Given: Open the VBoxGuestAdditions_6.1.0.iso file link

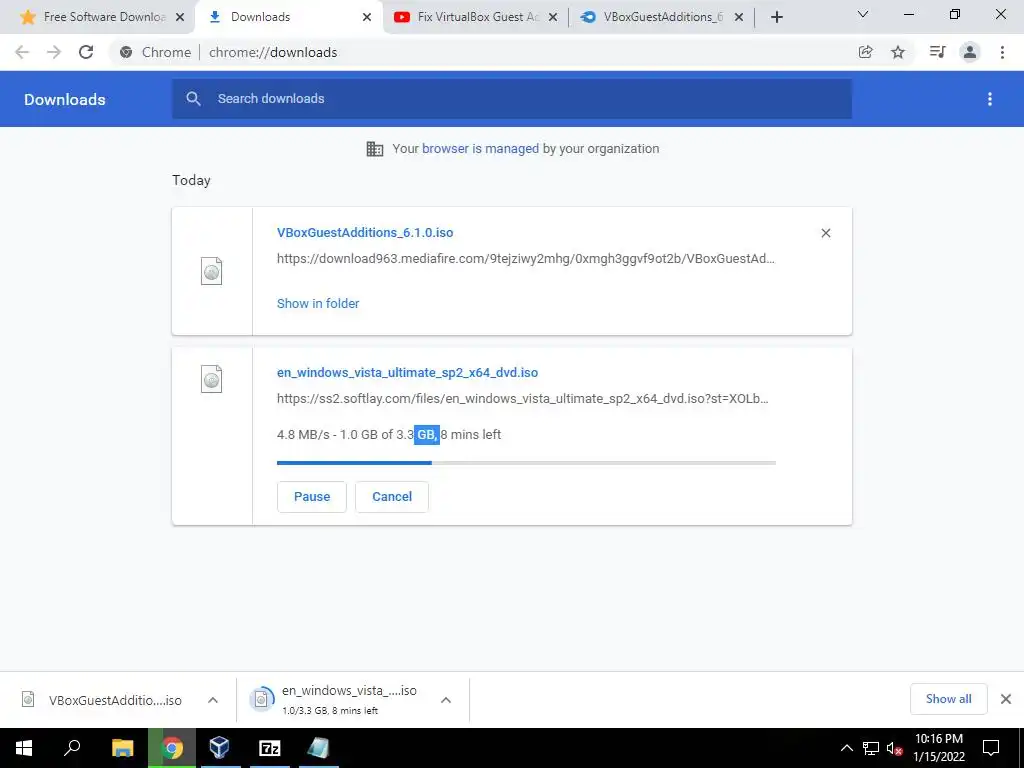Looking at the screenshot, I should [x=365, y=232].
